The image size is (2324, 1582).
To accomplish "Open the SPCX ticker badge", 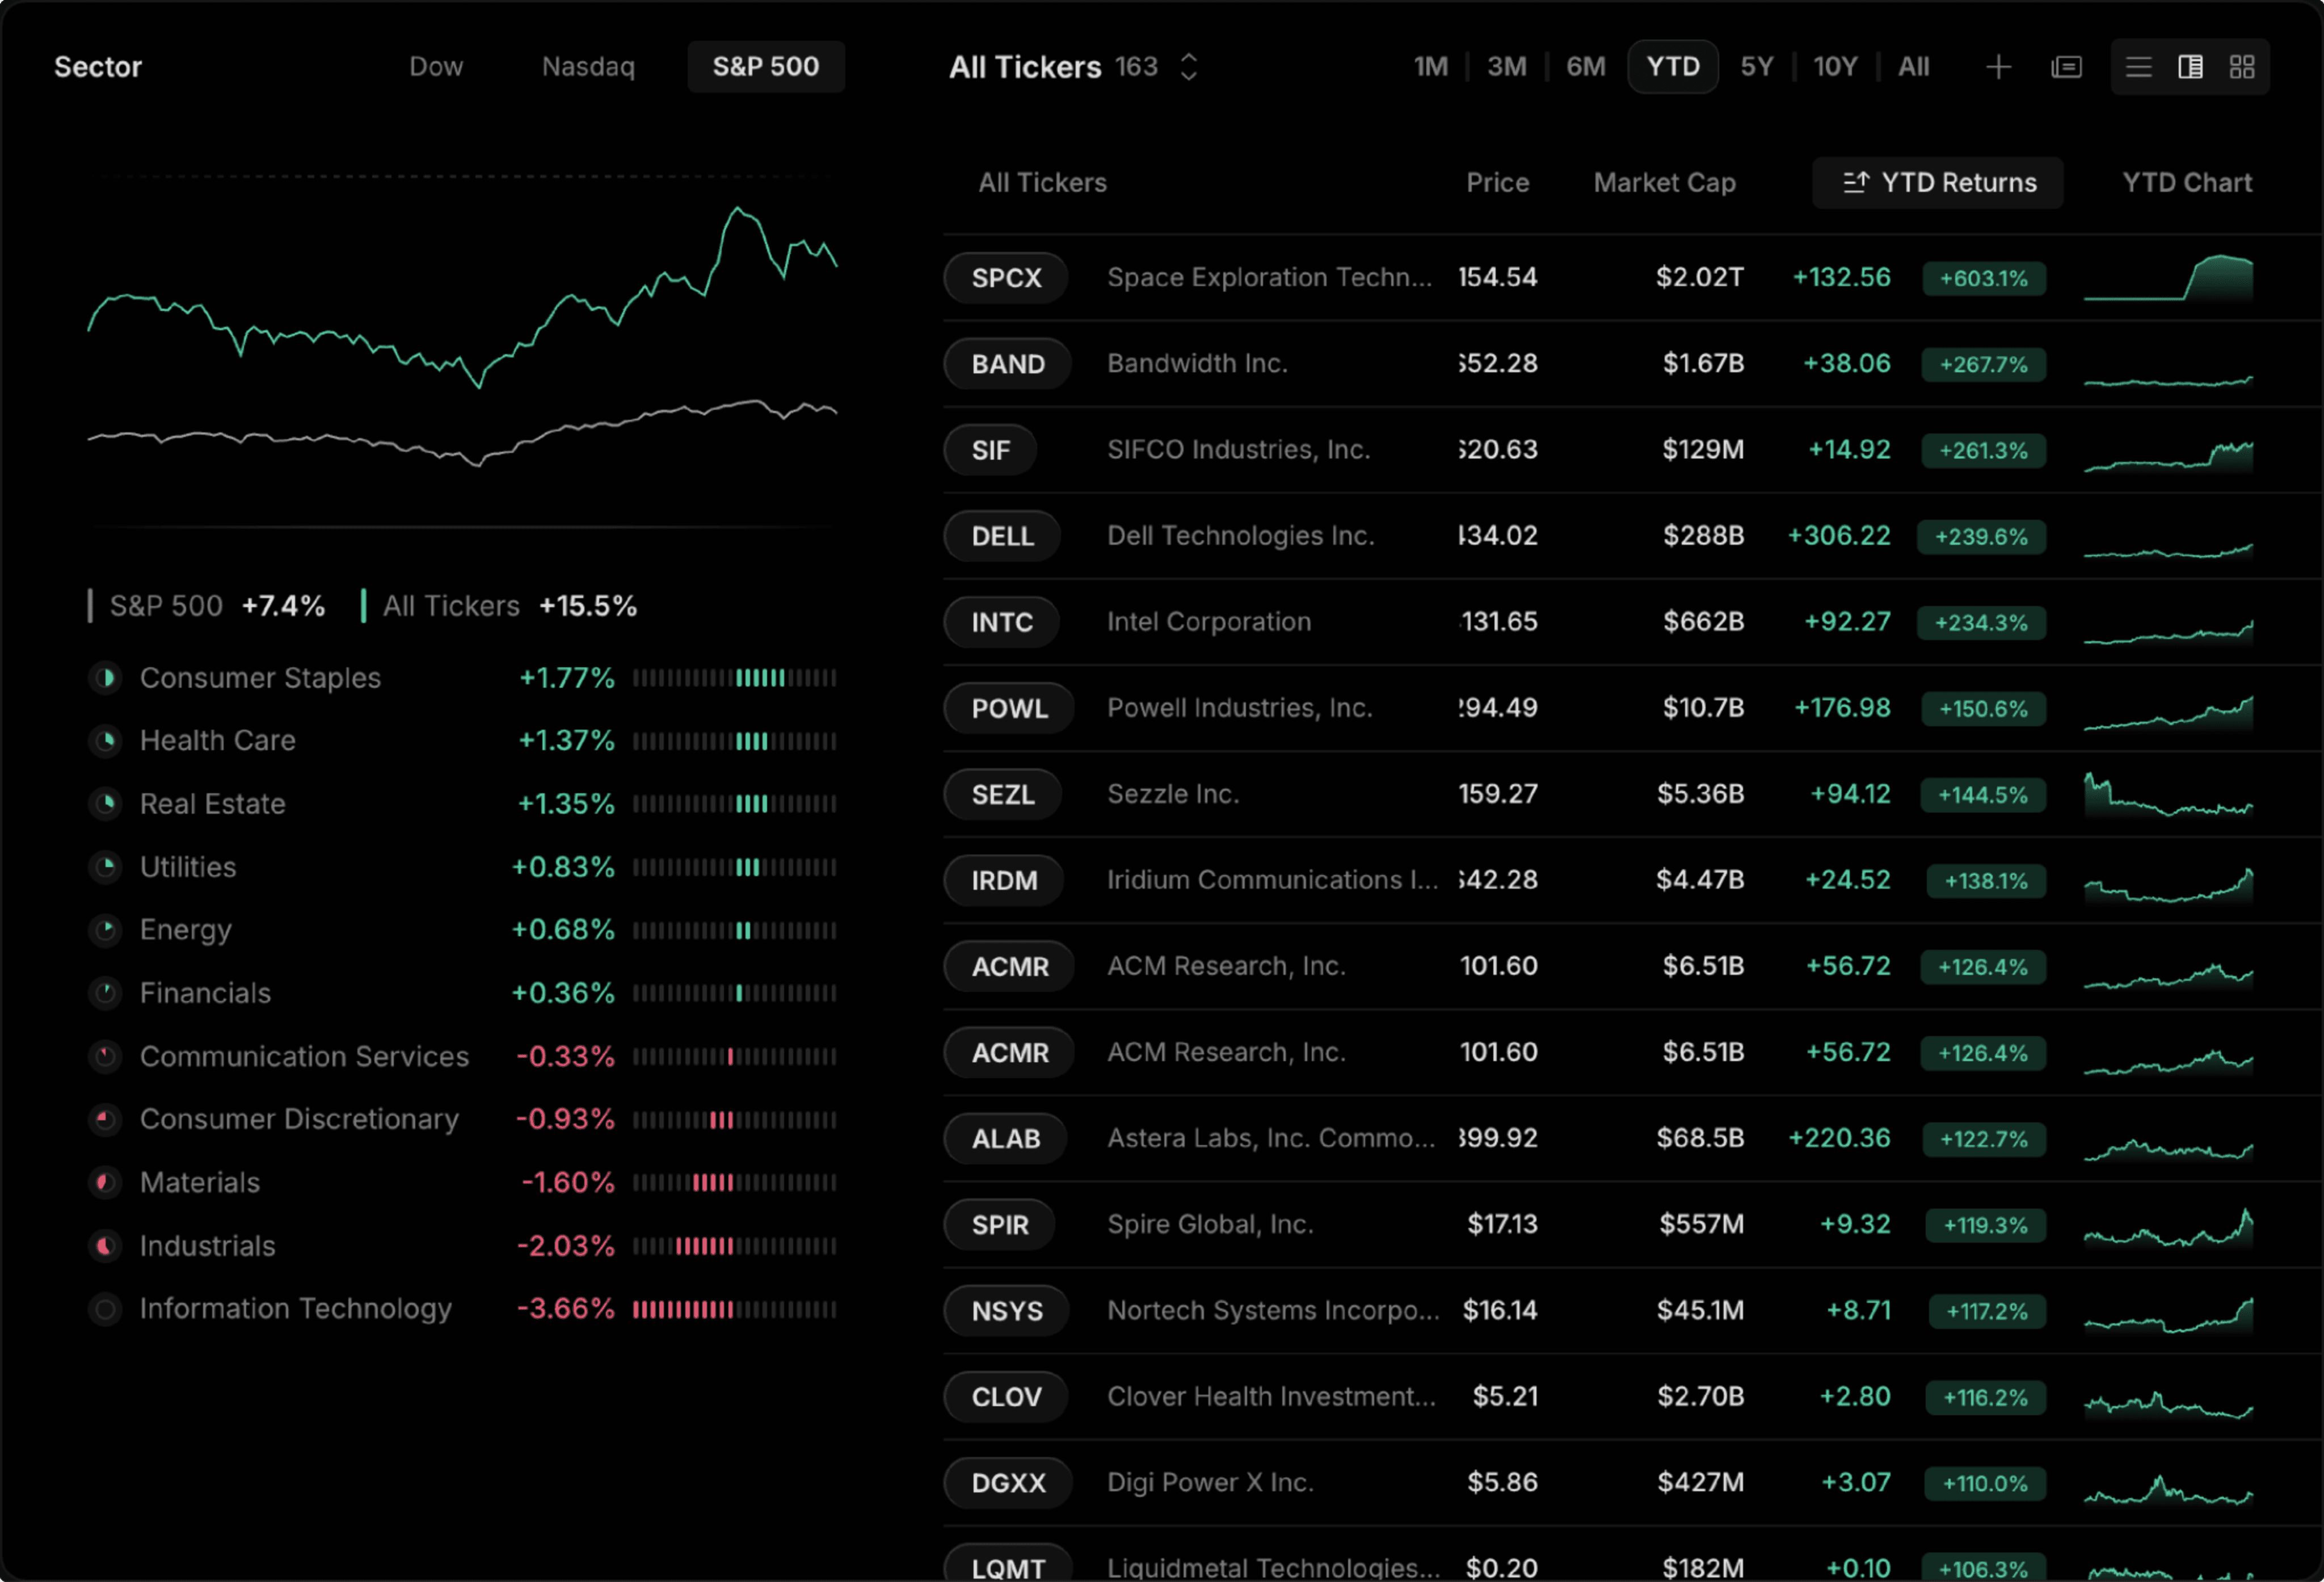I will tap(1006, 277).
